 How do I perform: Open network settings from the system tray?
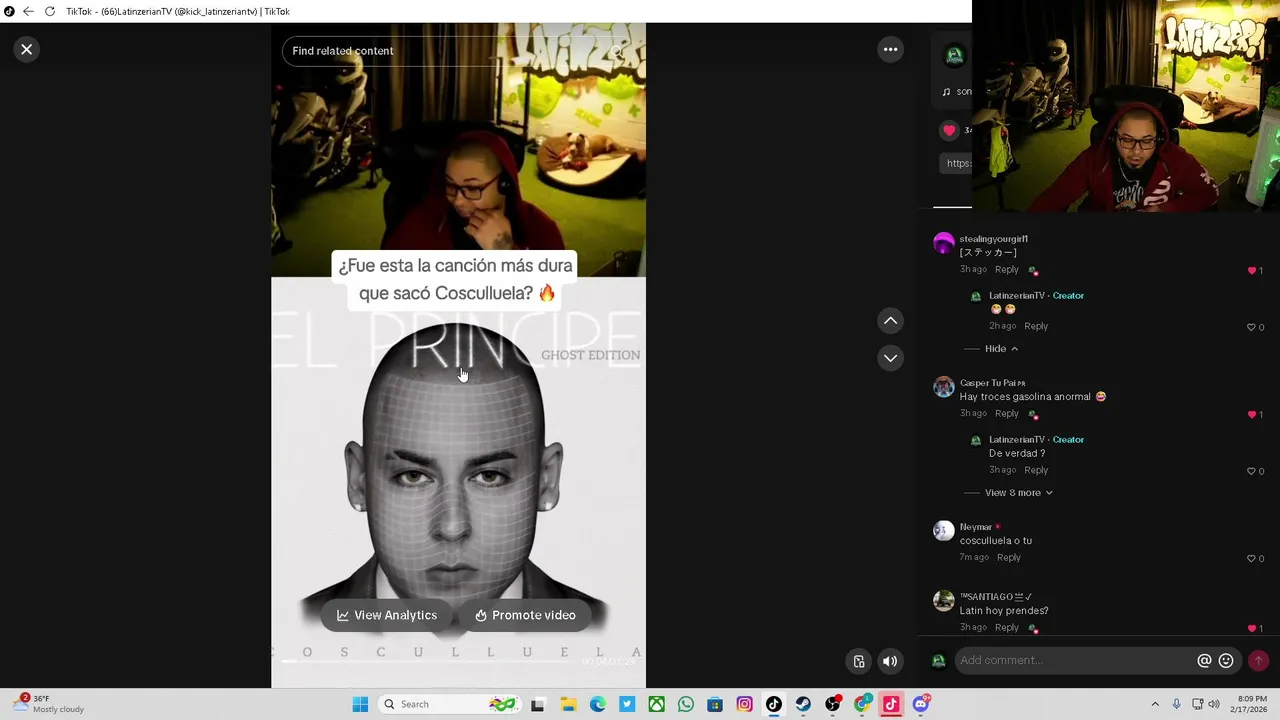(x=1197, y=704)
